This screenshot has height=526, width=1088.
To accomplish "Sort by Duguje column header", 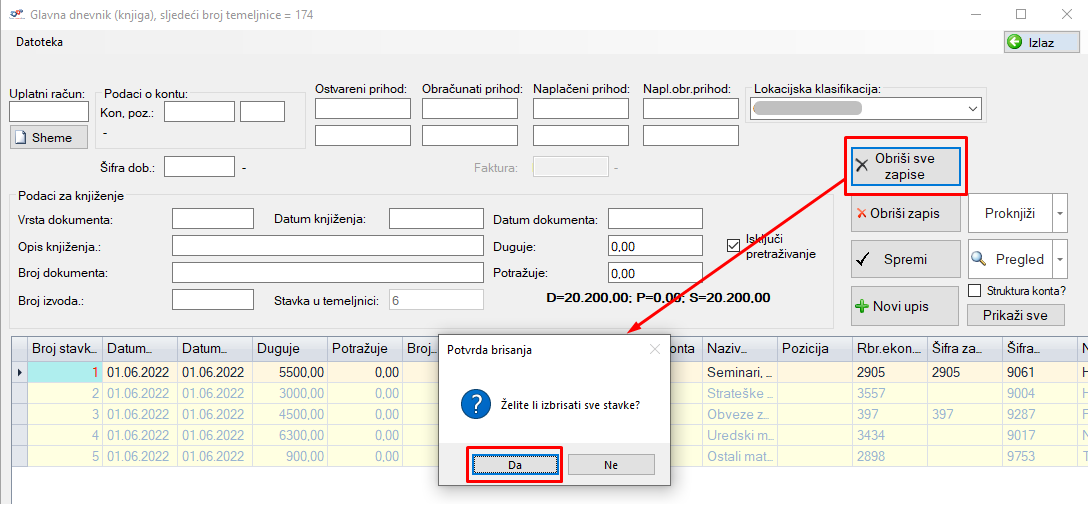I will tap(290, 348).
